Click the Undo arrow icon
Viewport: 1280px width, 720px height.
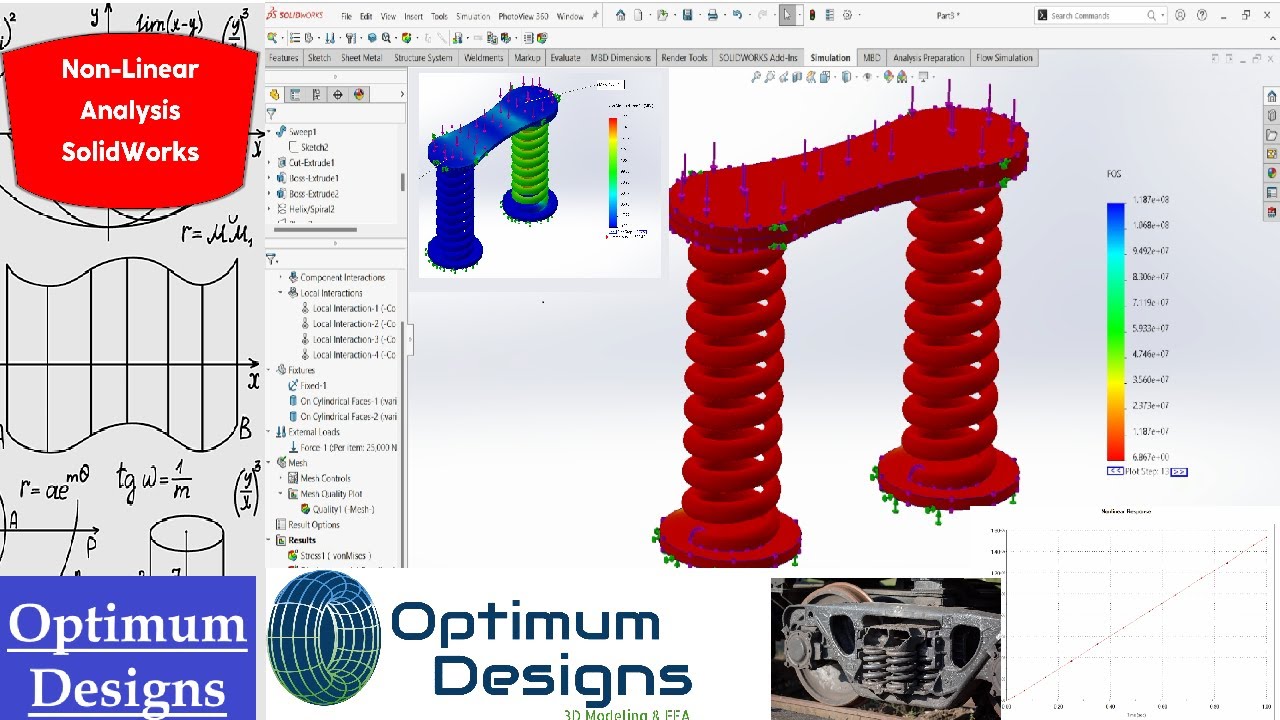[737, 15]
